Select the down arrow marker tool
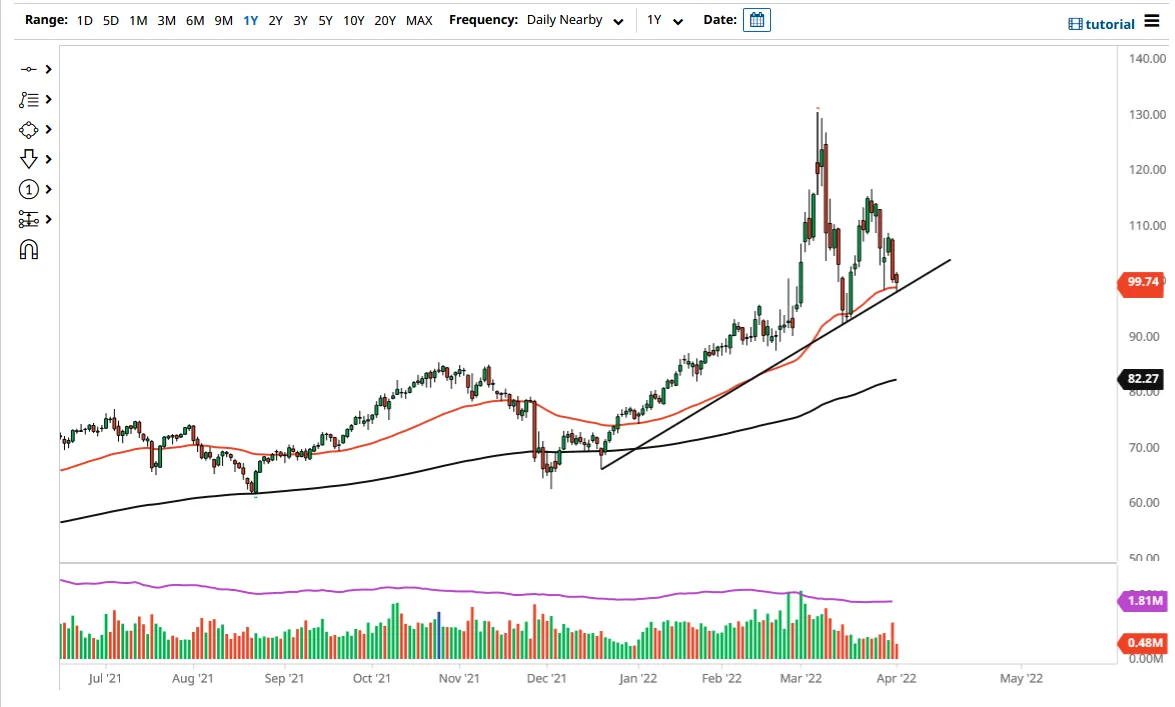The height and width of the screenshot is (707, 1175). point(28,159)
